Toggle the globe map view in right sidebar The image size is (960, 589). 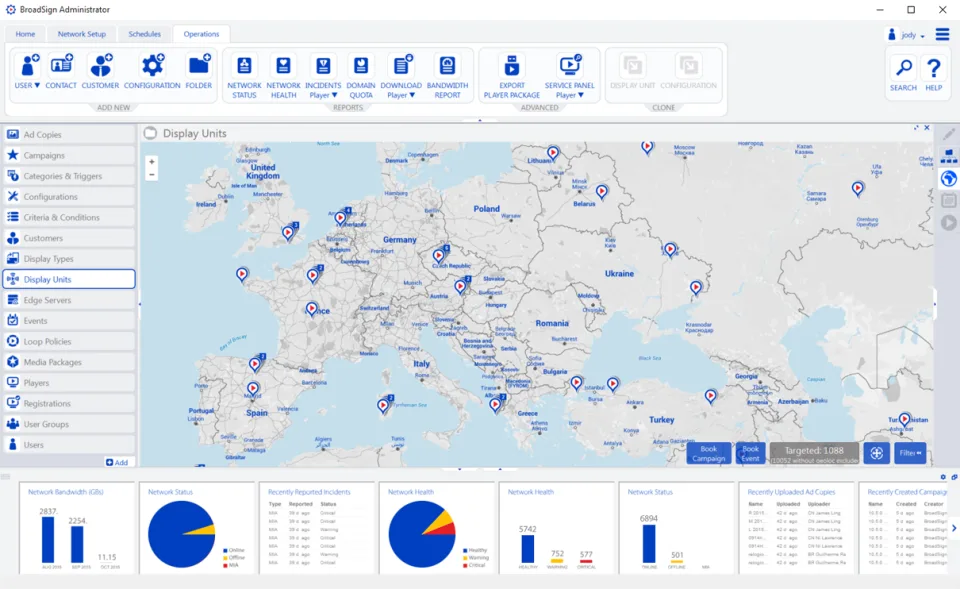949,179
